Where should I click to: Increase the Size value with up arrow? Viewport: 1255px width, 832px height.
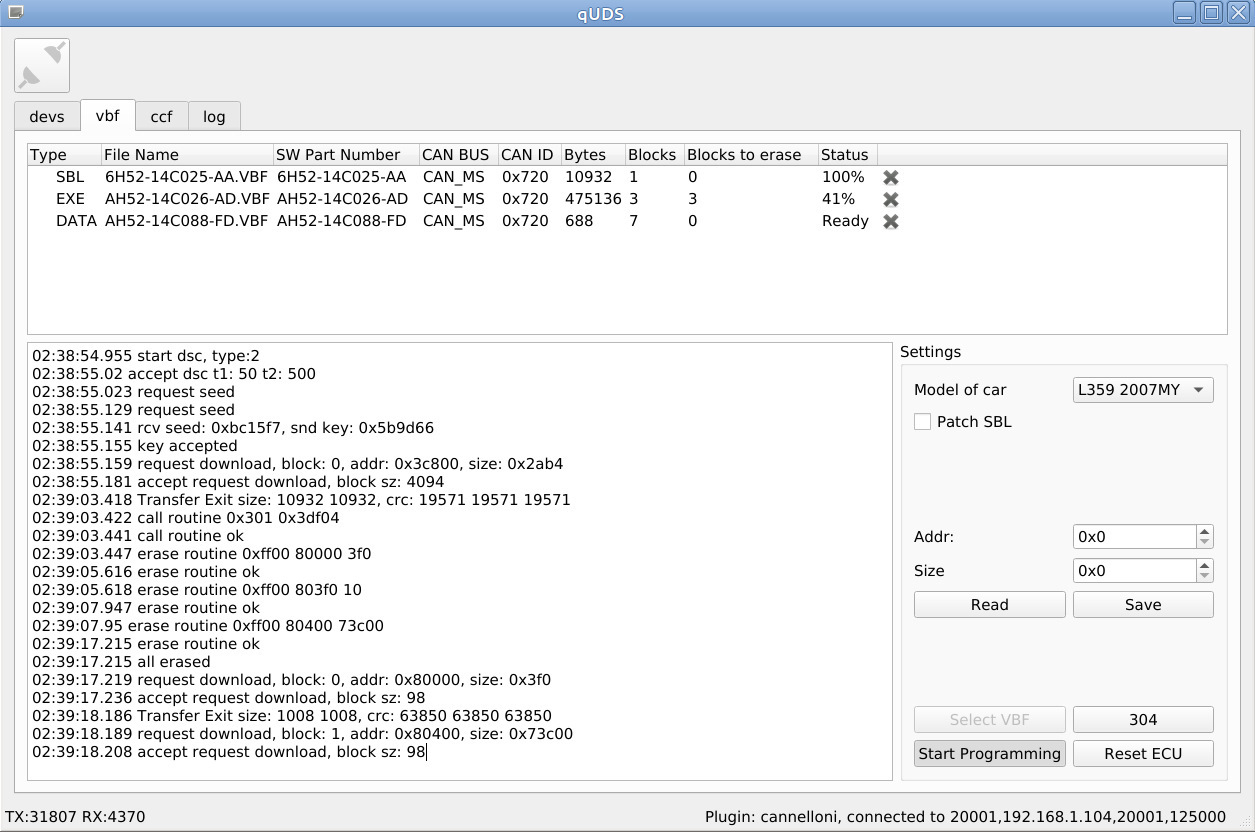point(1205,565)
